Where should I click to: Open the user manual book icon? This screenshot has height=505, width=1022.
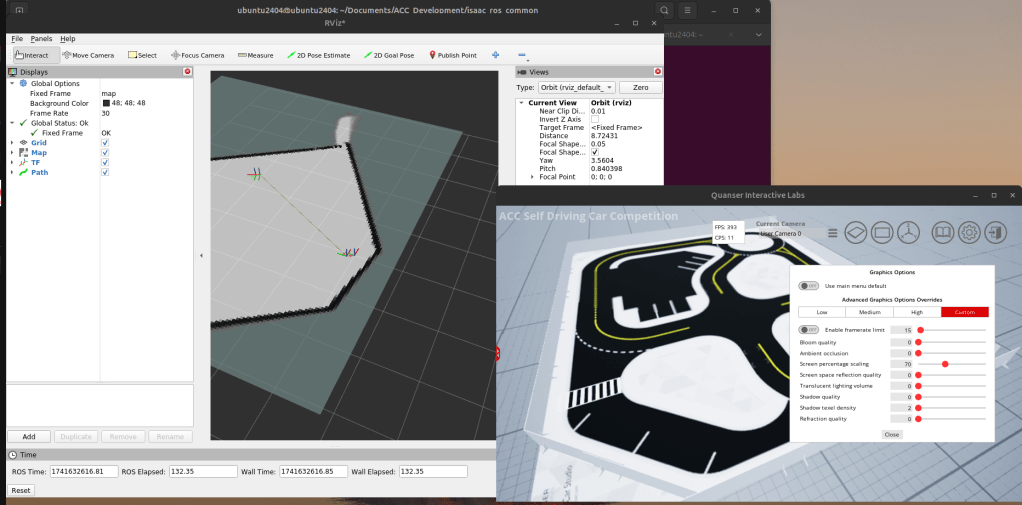(942, 232)
